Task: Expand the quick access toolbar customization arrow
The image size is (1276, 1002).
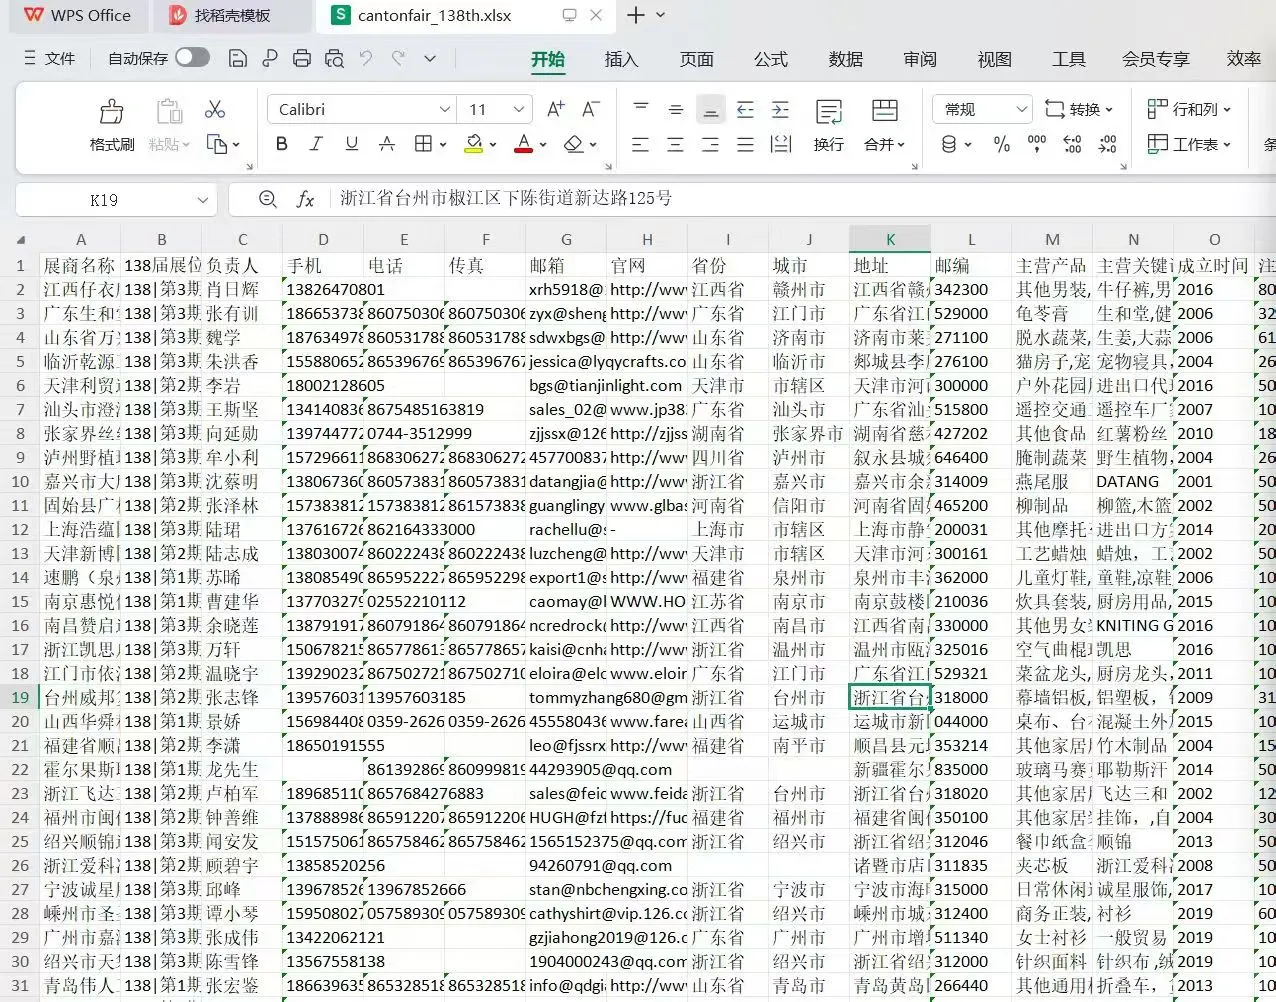Action: 430,58
